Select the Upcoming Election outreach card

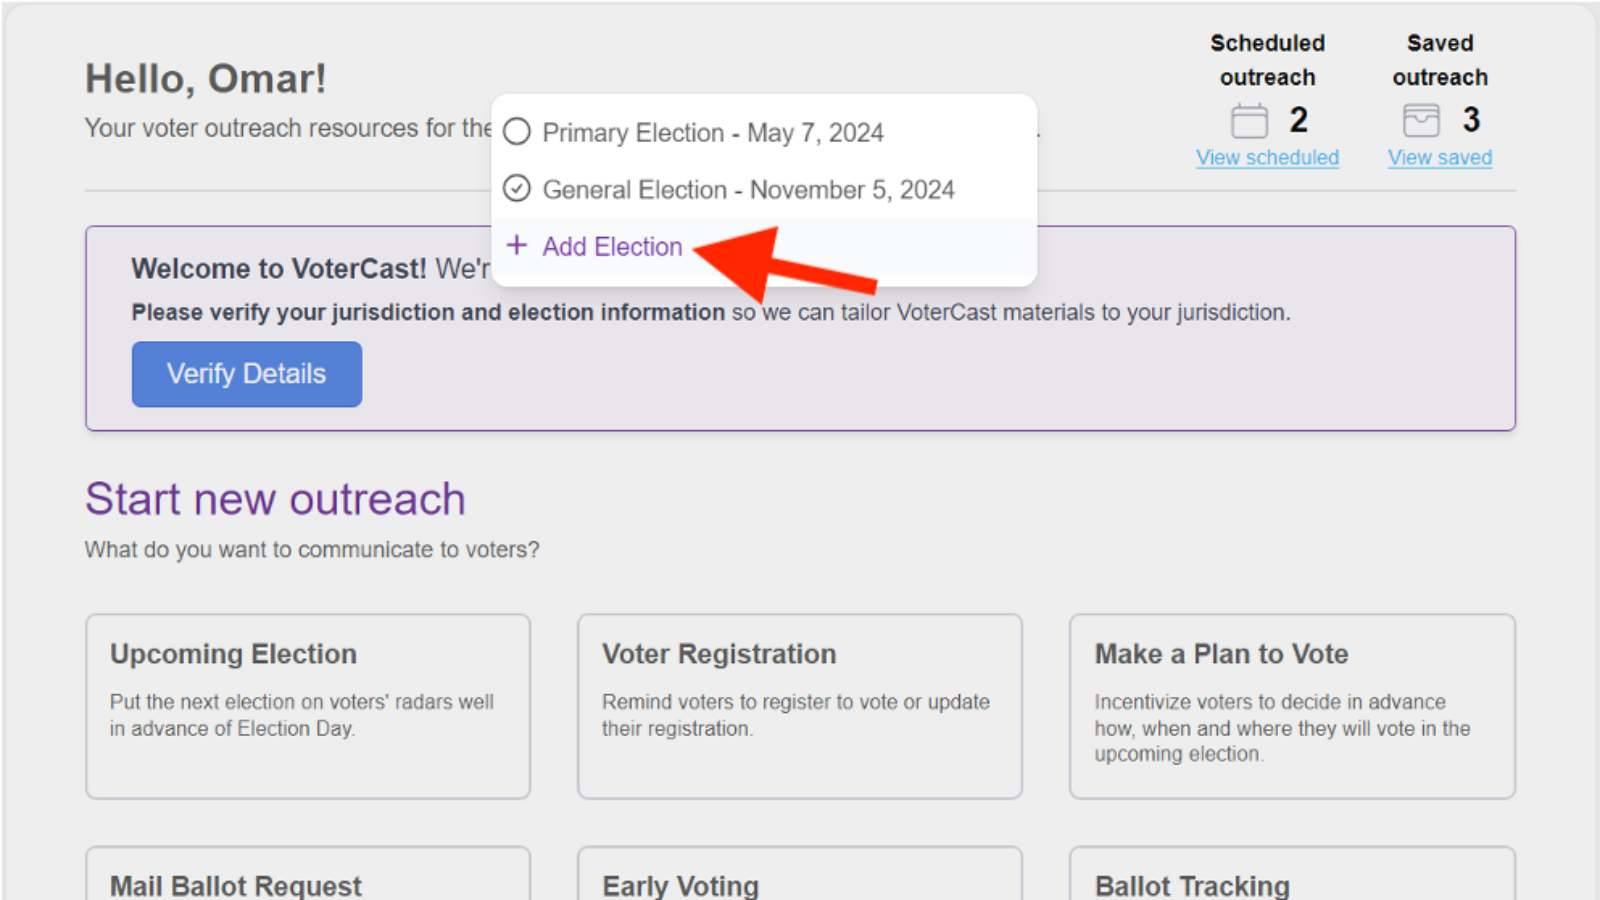click(x=307, y=706)
